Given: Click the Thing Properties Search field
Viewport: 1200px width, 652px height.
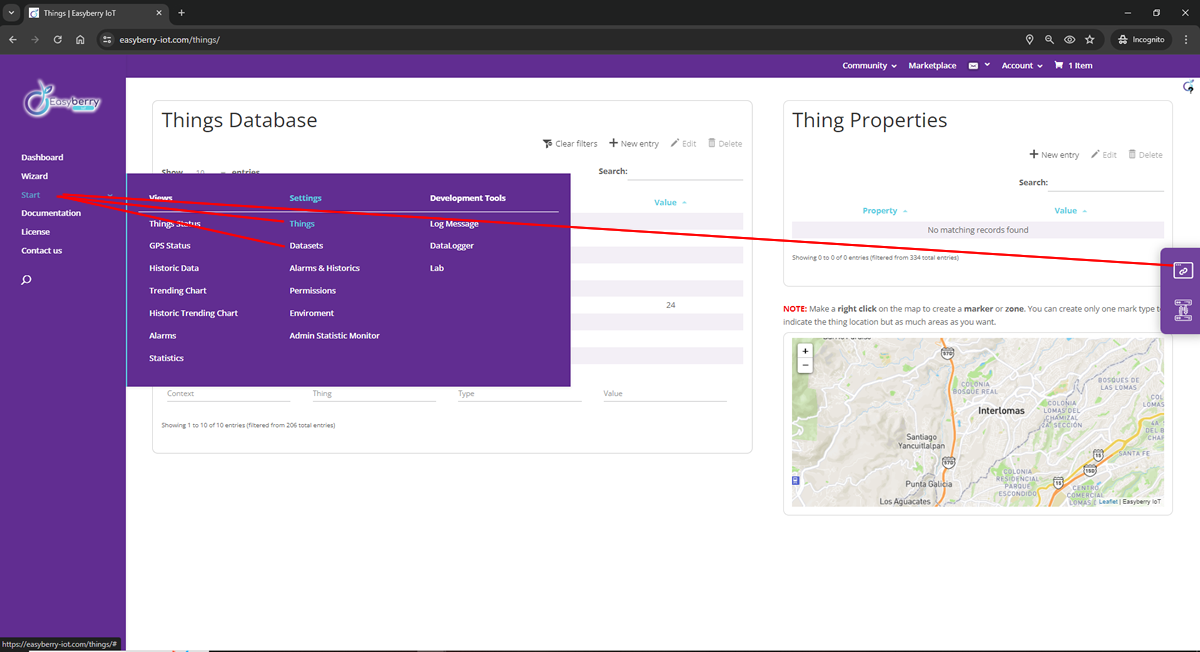Looking at the screenshot, I should pyautogui.click(x=1106, y=183).
